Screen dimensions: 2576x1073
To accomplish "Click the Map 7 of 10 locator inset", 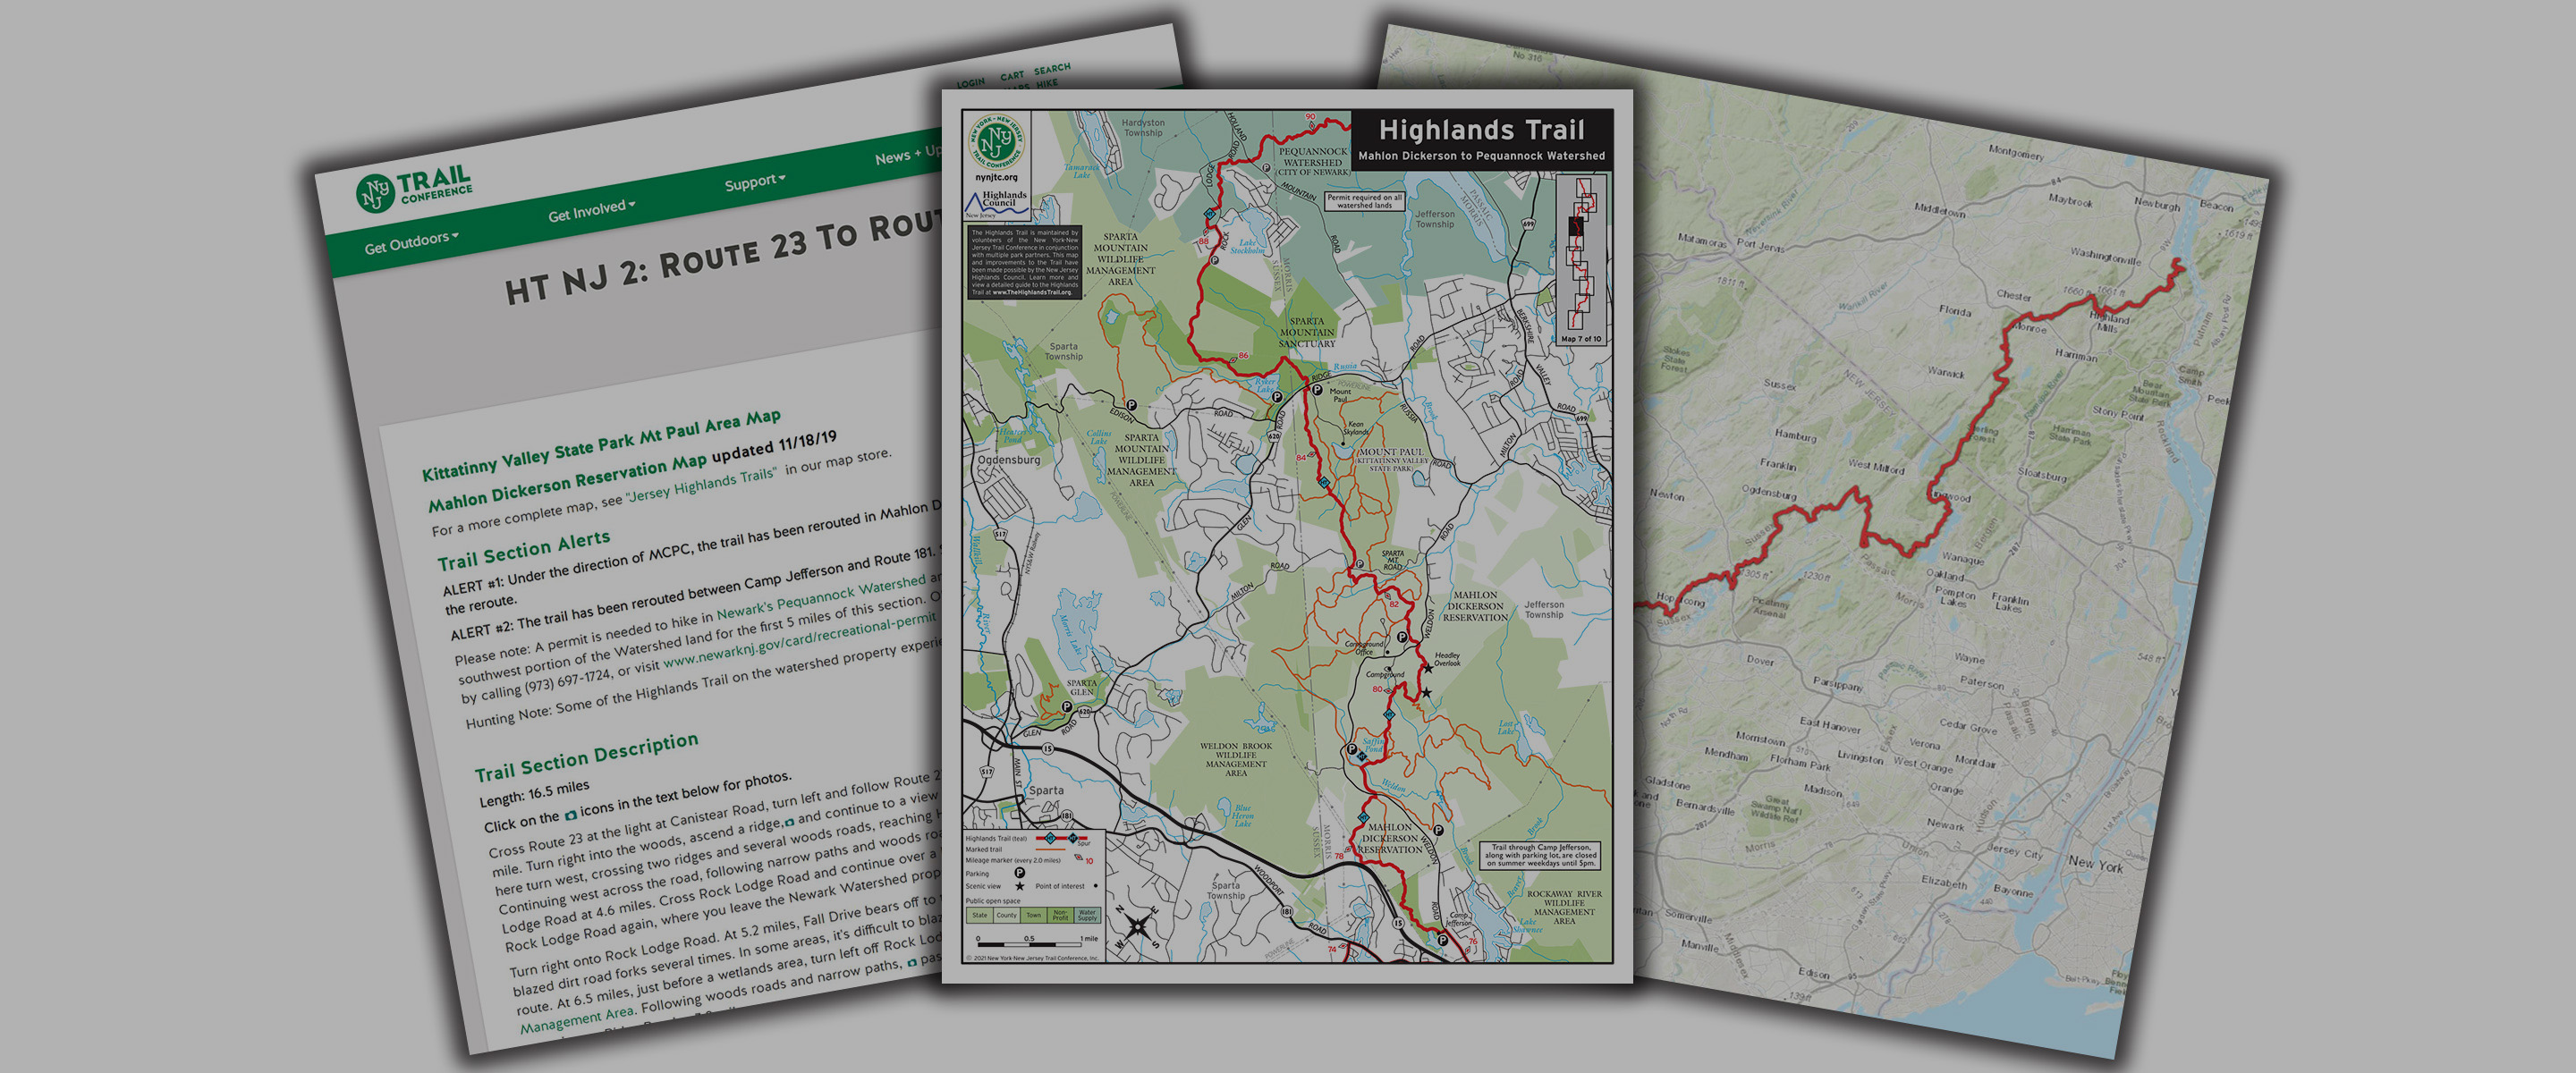I will [x=1581, y=261].
